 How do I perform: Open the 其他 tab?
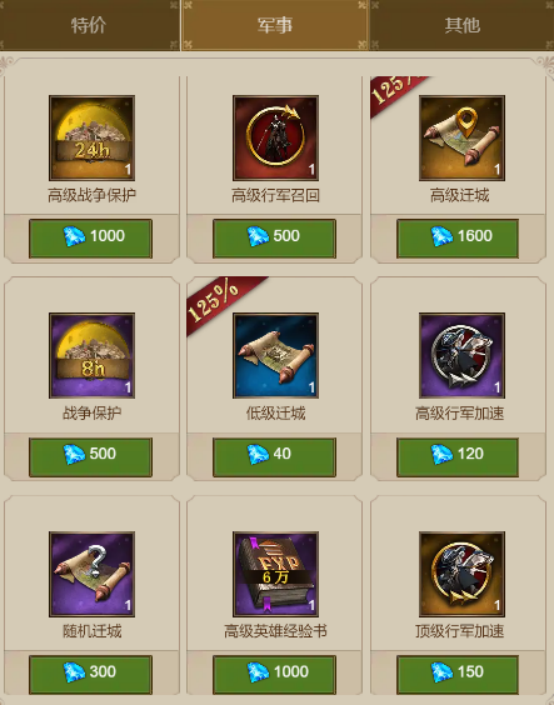coord(462,25)
